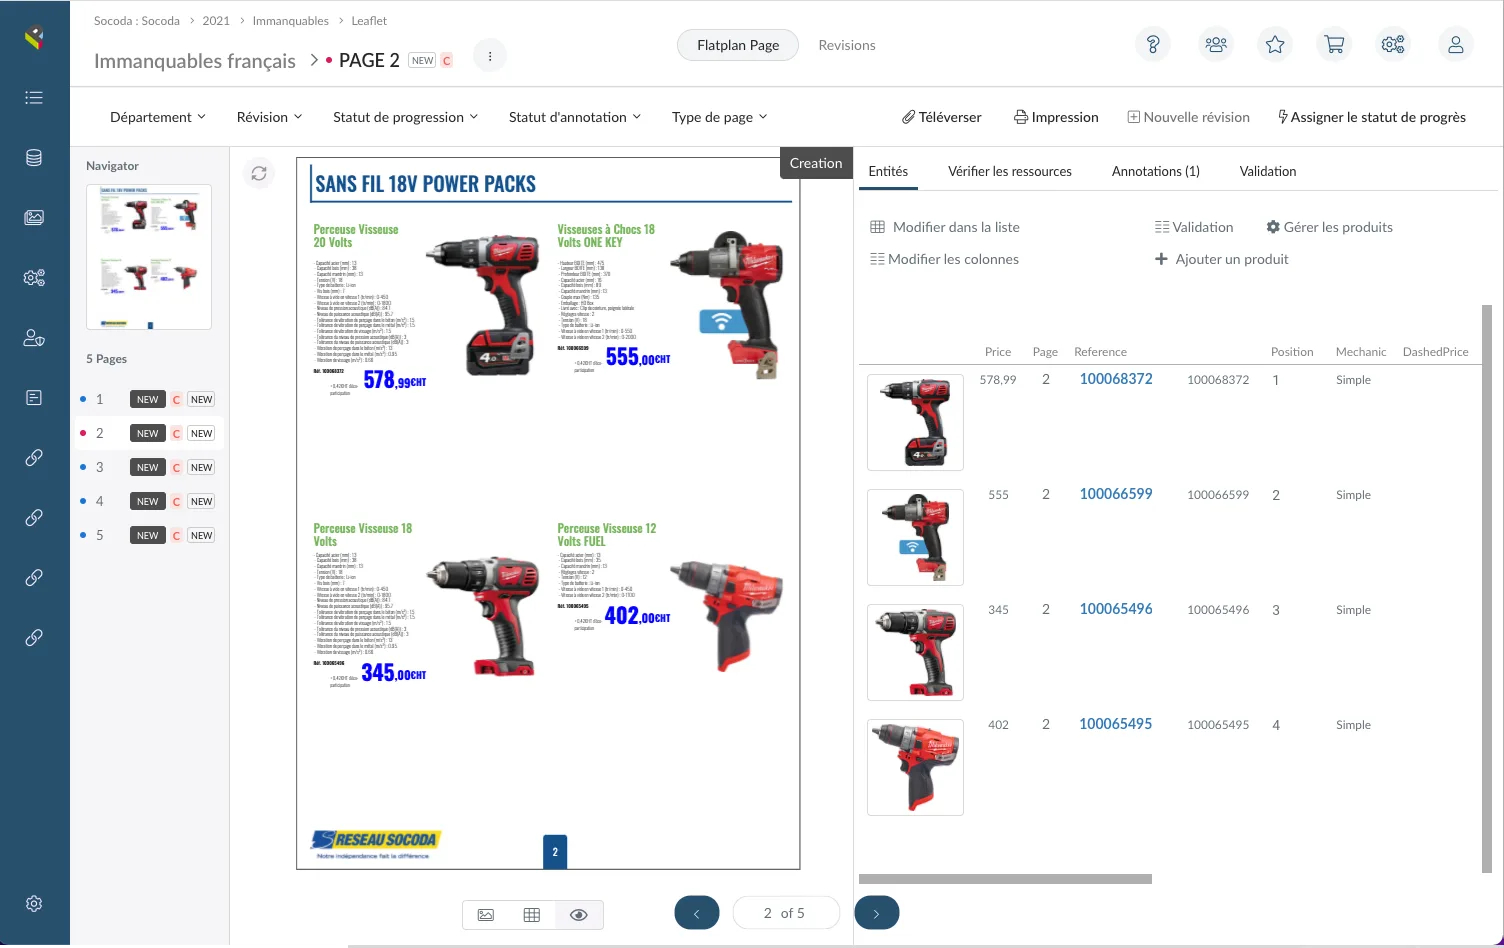1504x948 pixels.
Task: Click Nouvelle révision button
Action: pyautogui.click(x=1189, y=117)
